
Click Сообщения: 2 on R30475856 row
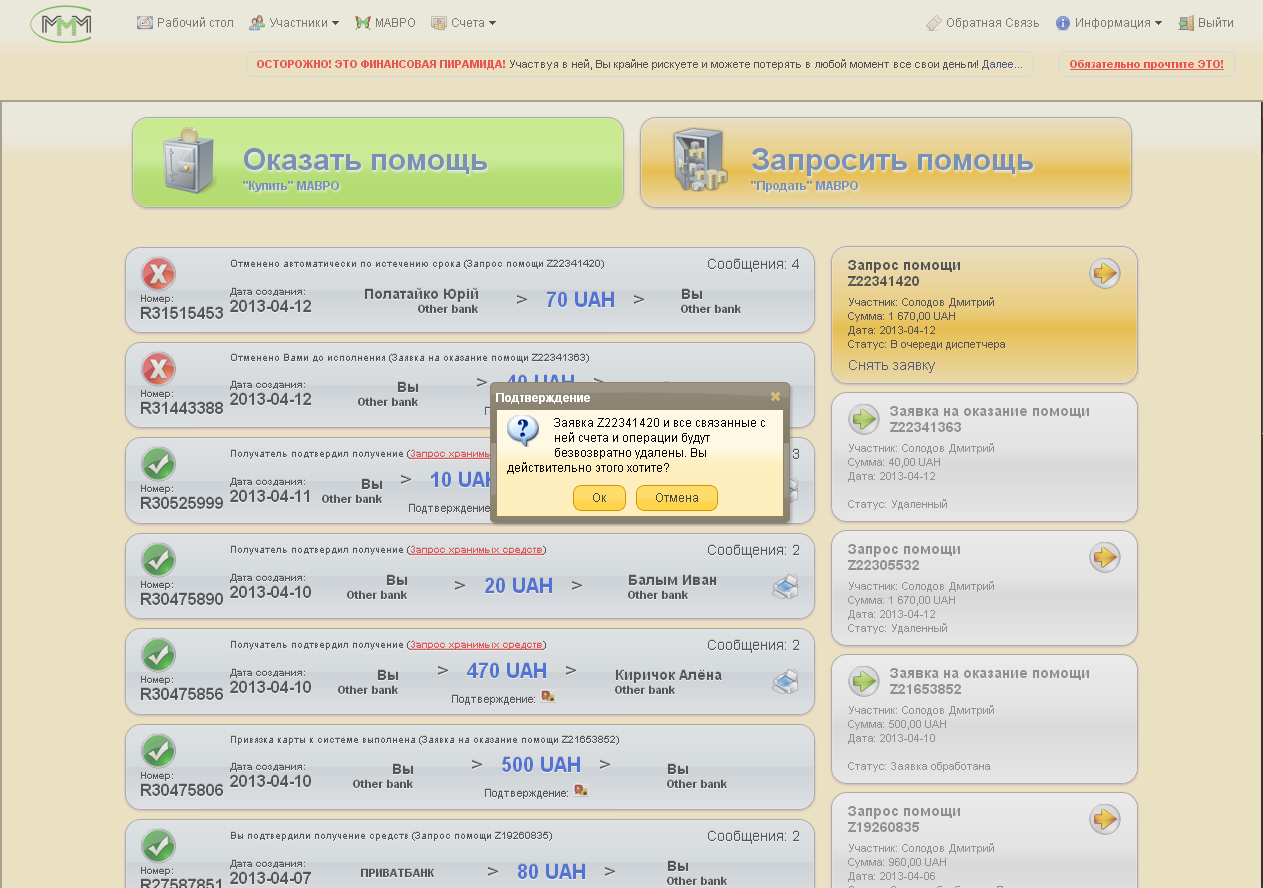pyautogui.click(x=753, y=645)
